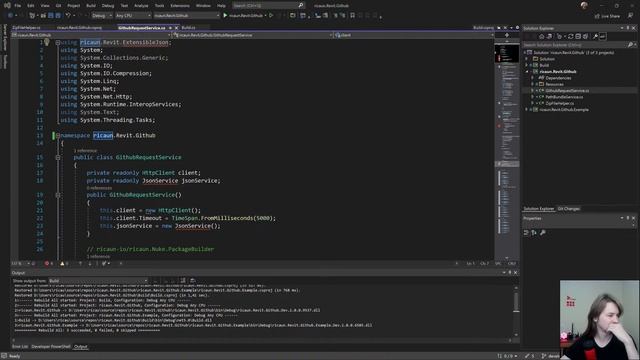Click the Output panel horizontal scrollbar
The image size is (640, 360).
pyautogui.click(x=262, y=340)
